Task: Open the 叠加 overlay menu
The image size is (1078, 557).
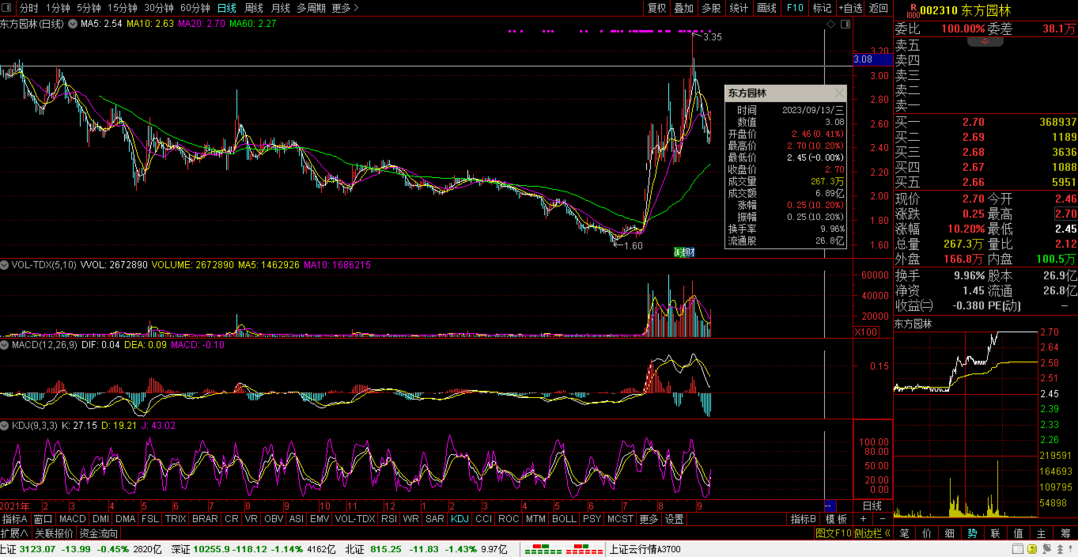Action: [x=683, y=8]
